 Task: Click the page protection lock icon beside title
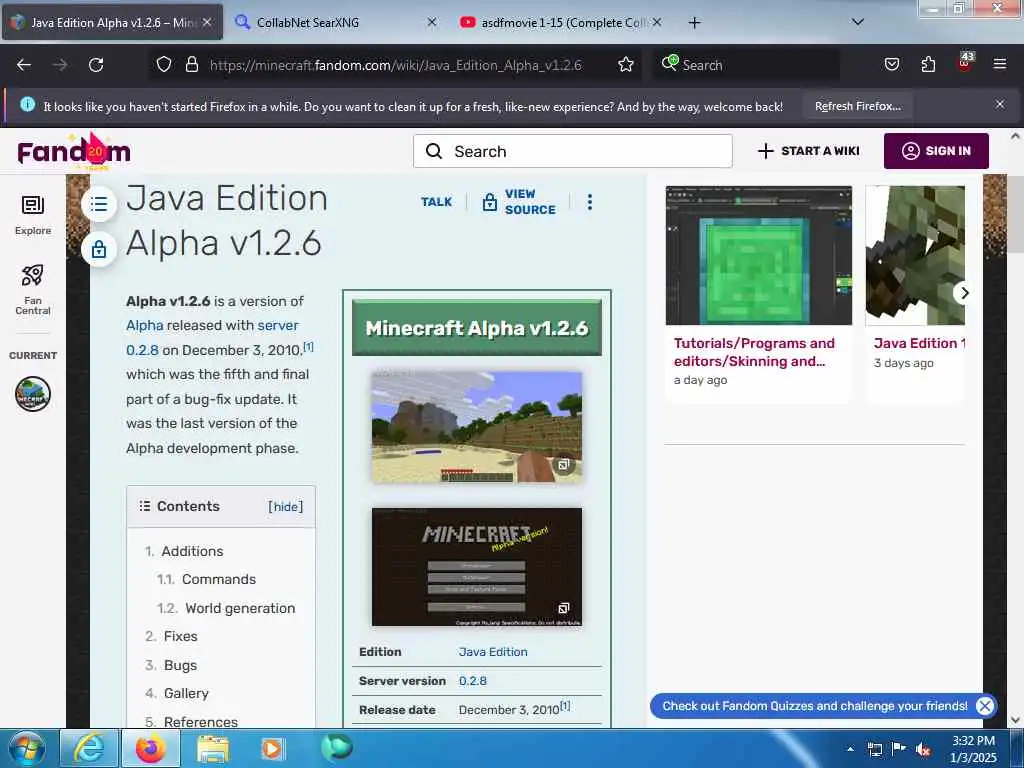tap(99, 249)
